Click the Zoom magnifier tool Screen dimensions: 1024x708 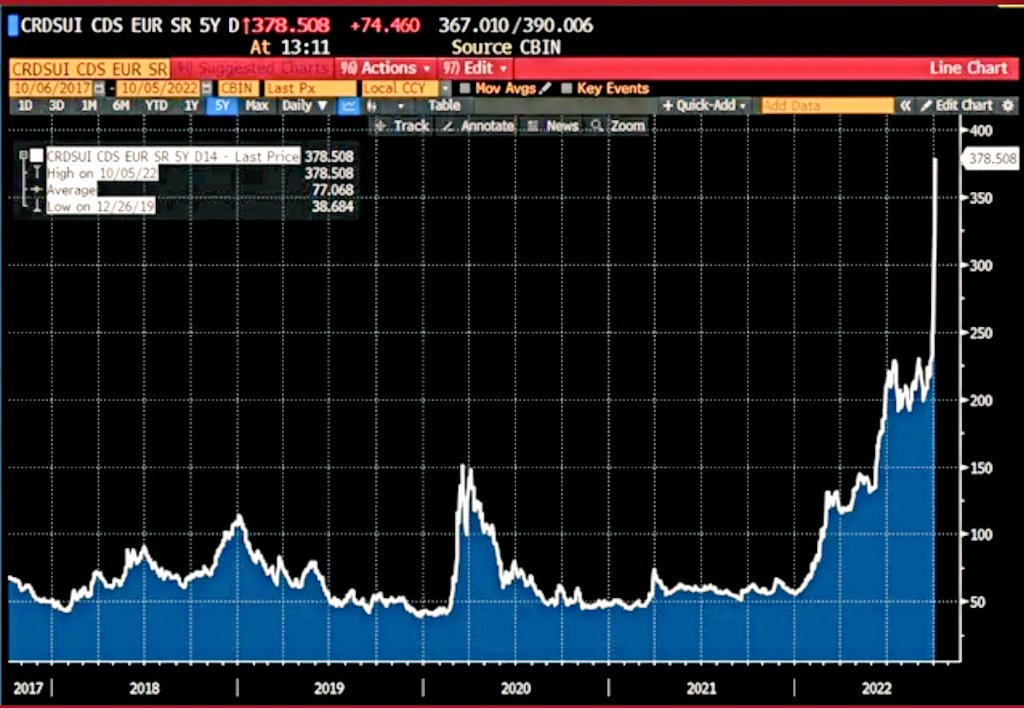click(618, 126)
